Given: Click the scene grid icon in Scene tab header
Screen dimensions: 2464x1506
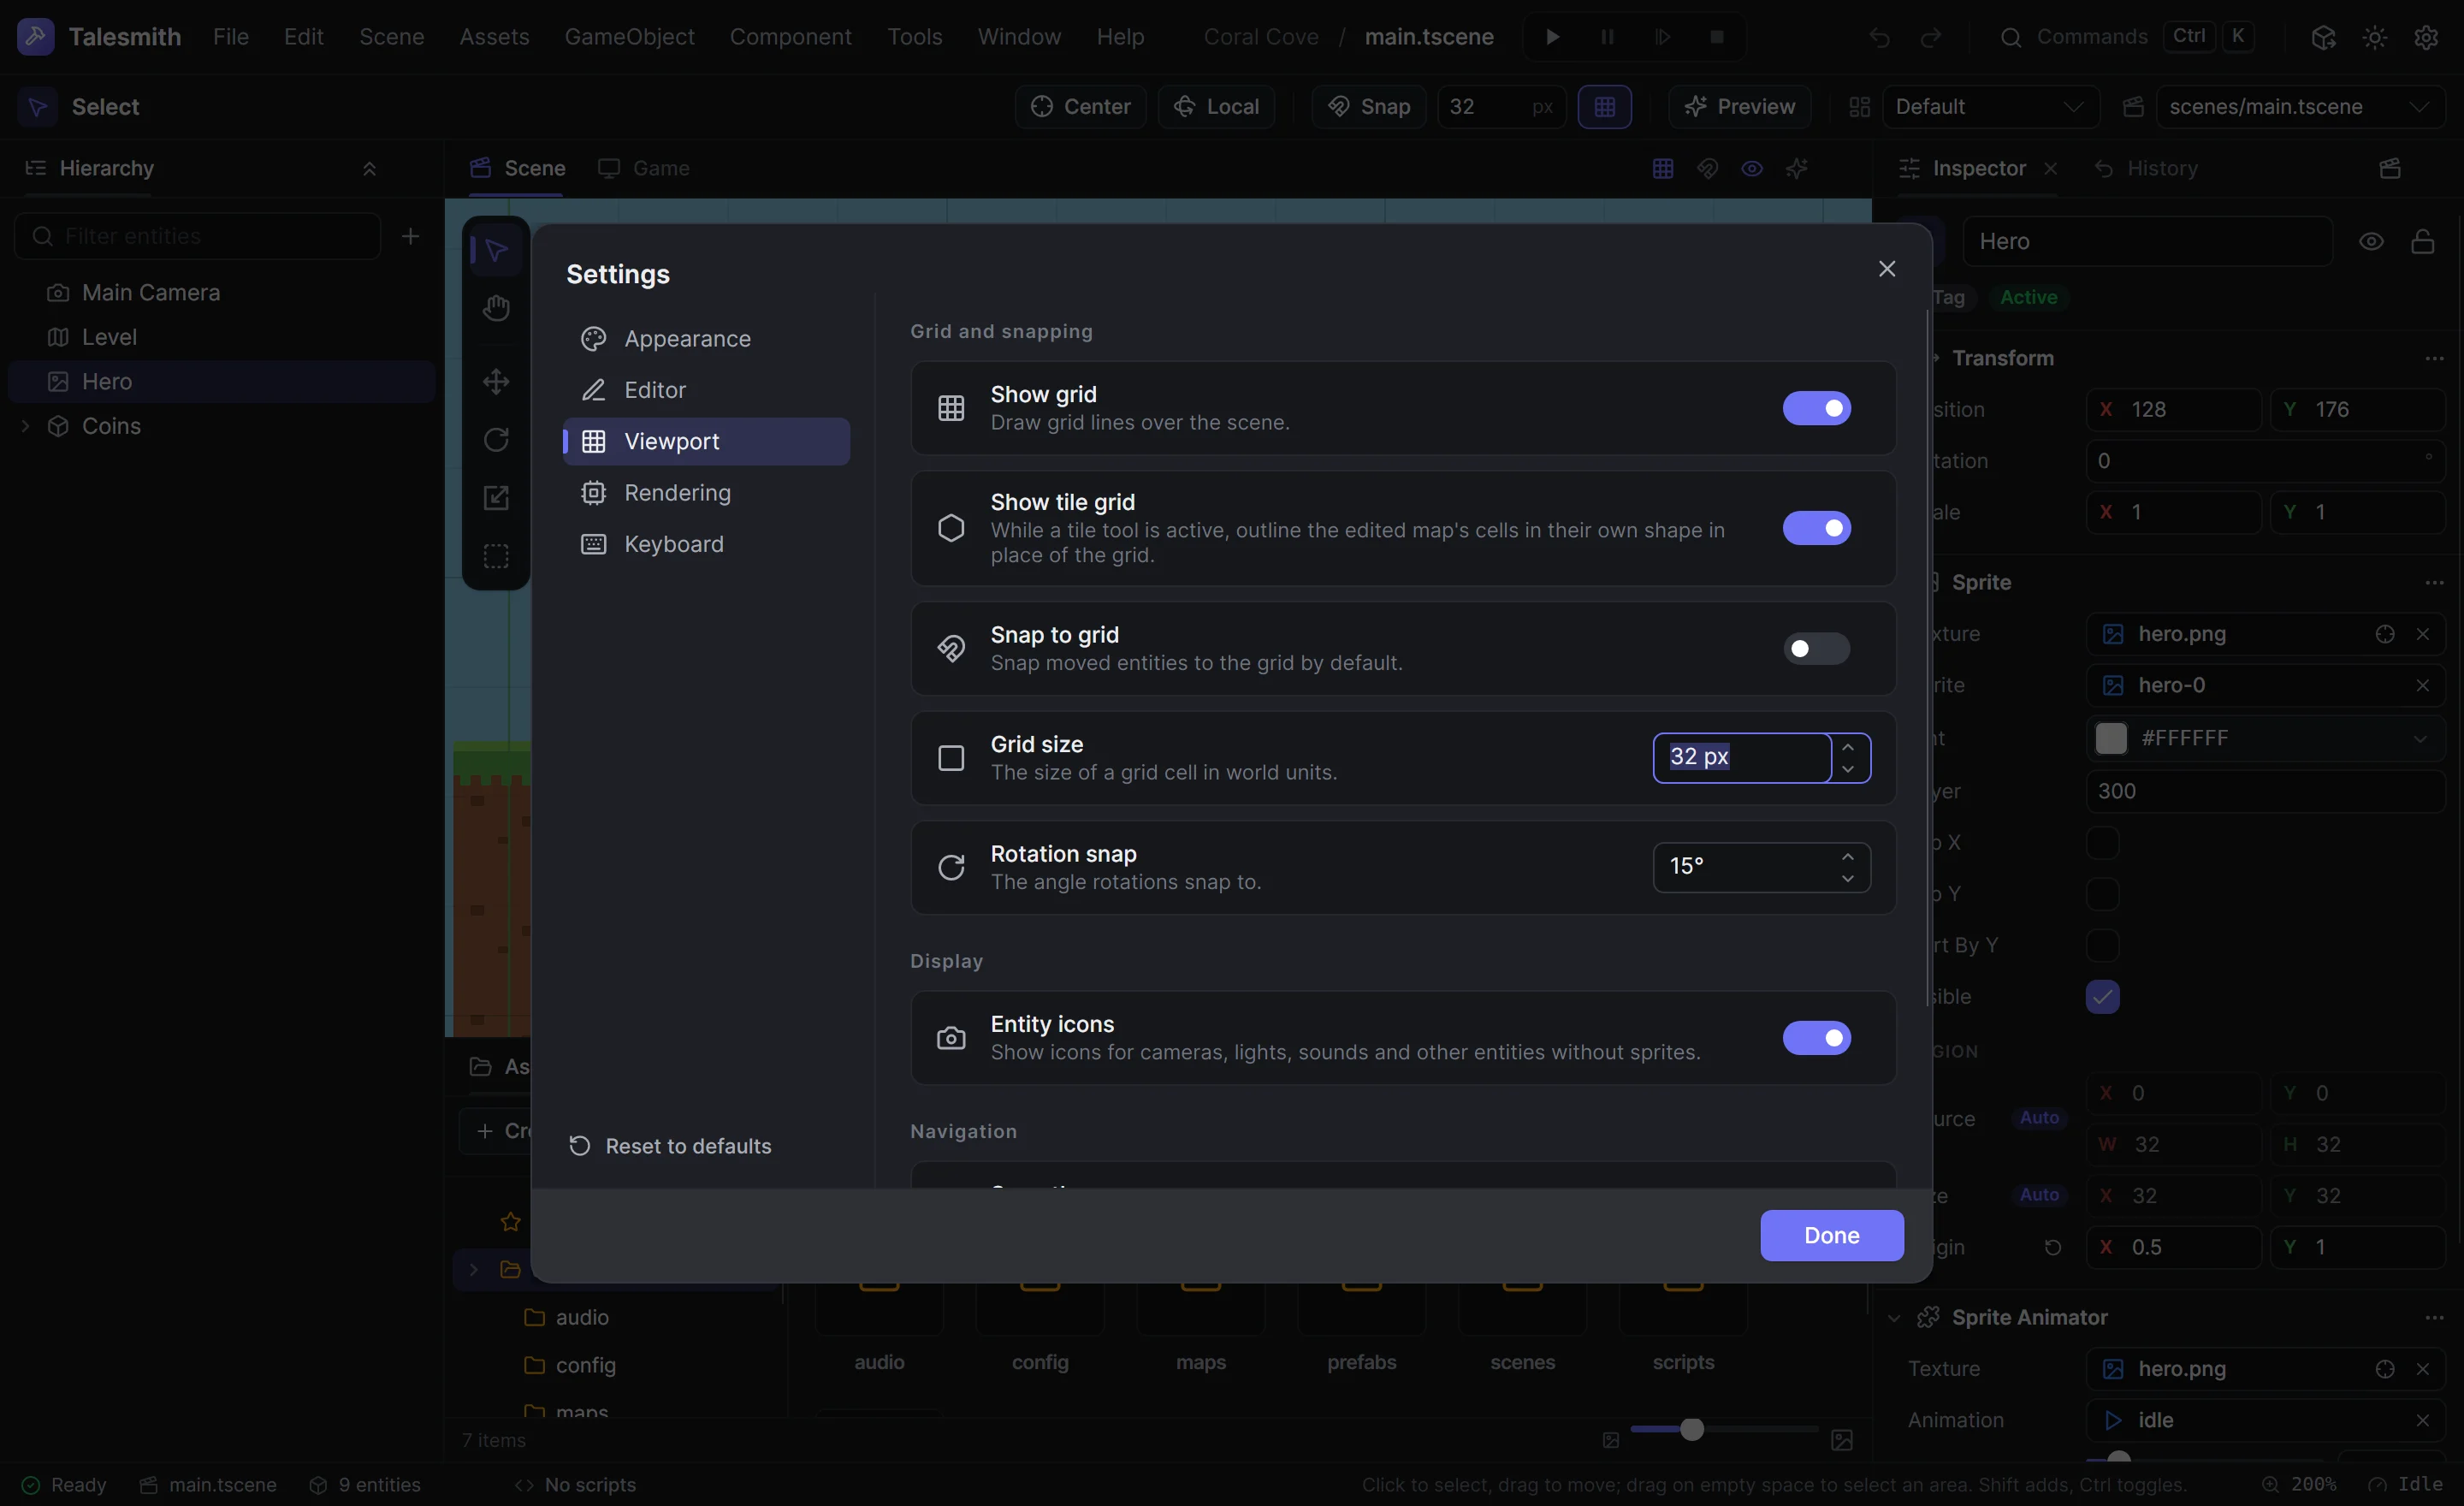Looking at the screenshot, I should [x=1663, y=168].
